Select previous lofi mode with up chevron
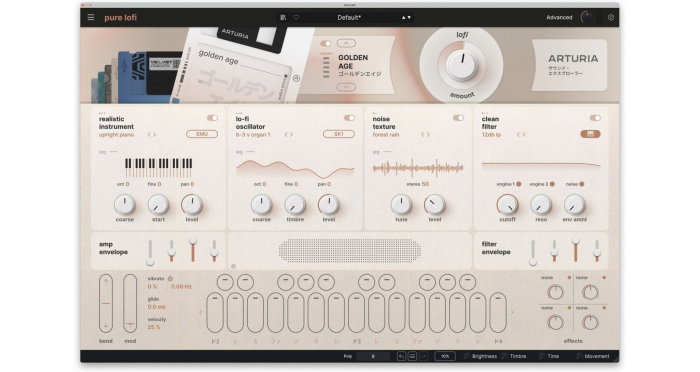Image resolution: width=700 pixels, height=372 pixels. (346, 43)
